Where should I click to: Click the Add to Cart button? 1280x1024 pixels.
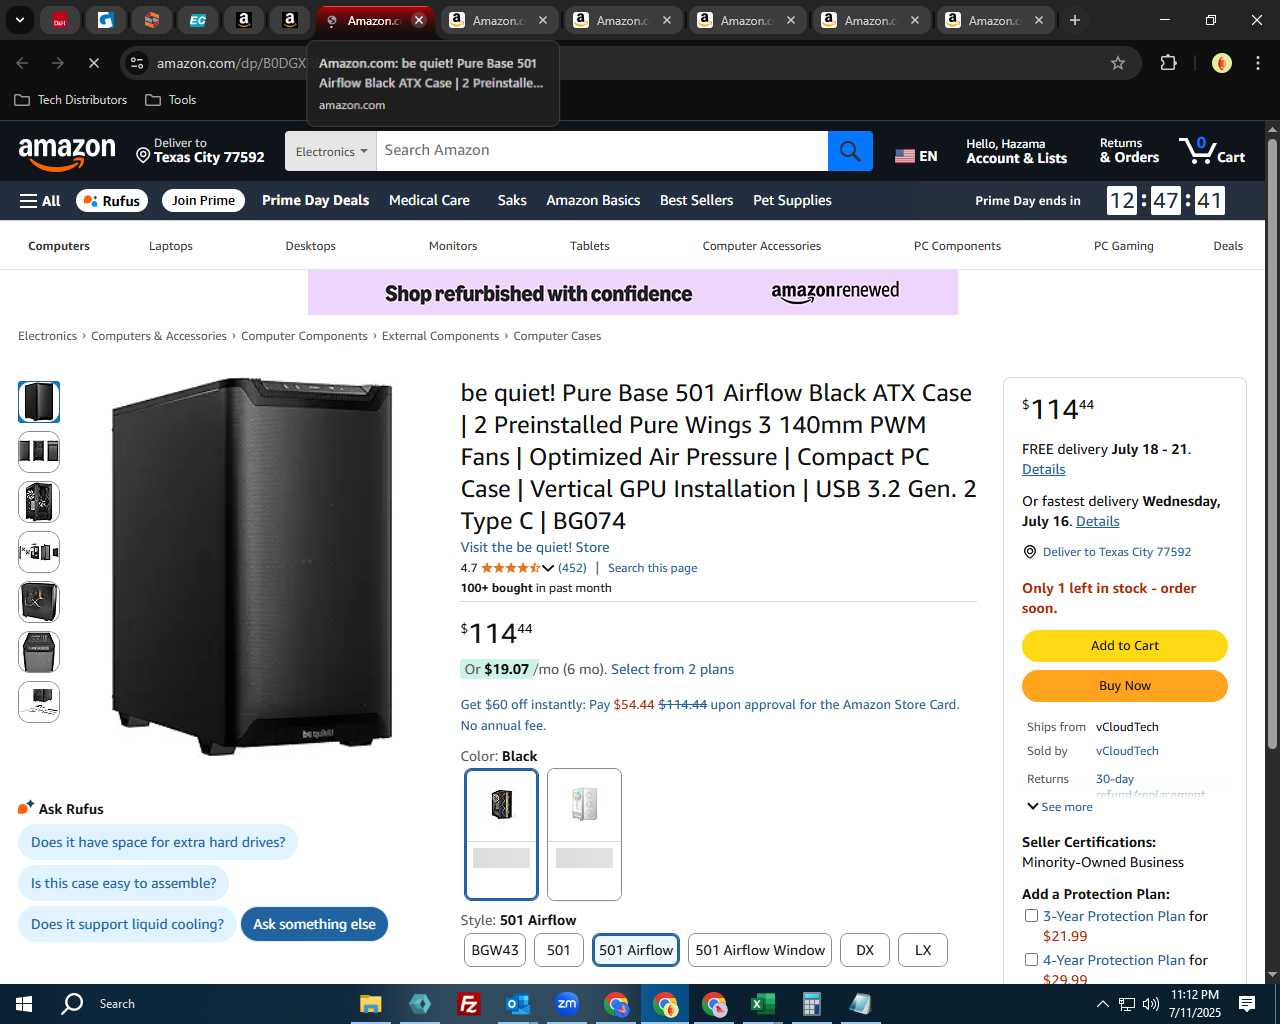tap(1125, 646)
